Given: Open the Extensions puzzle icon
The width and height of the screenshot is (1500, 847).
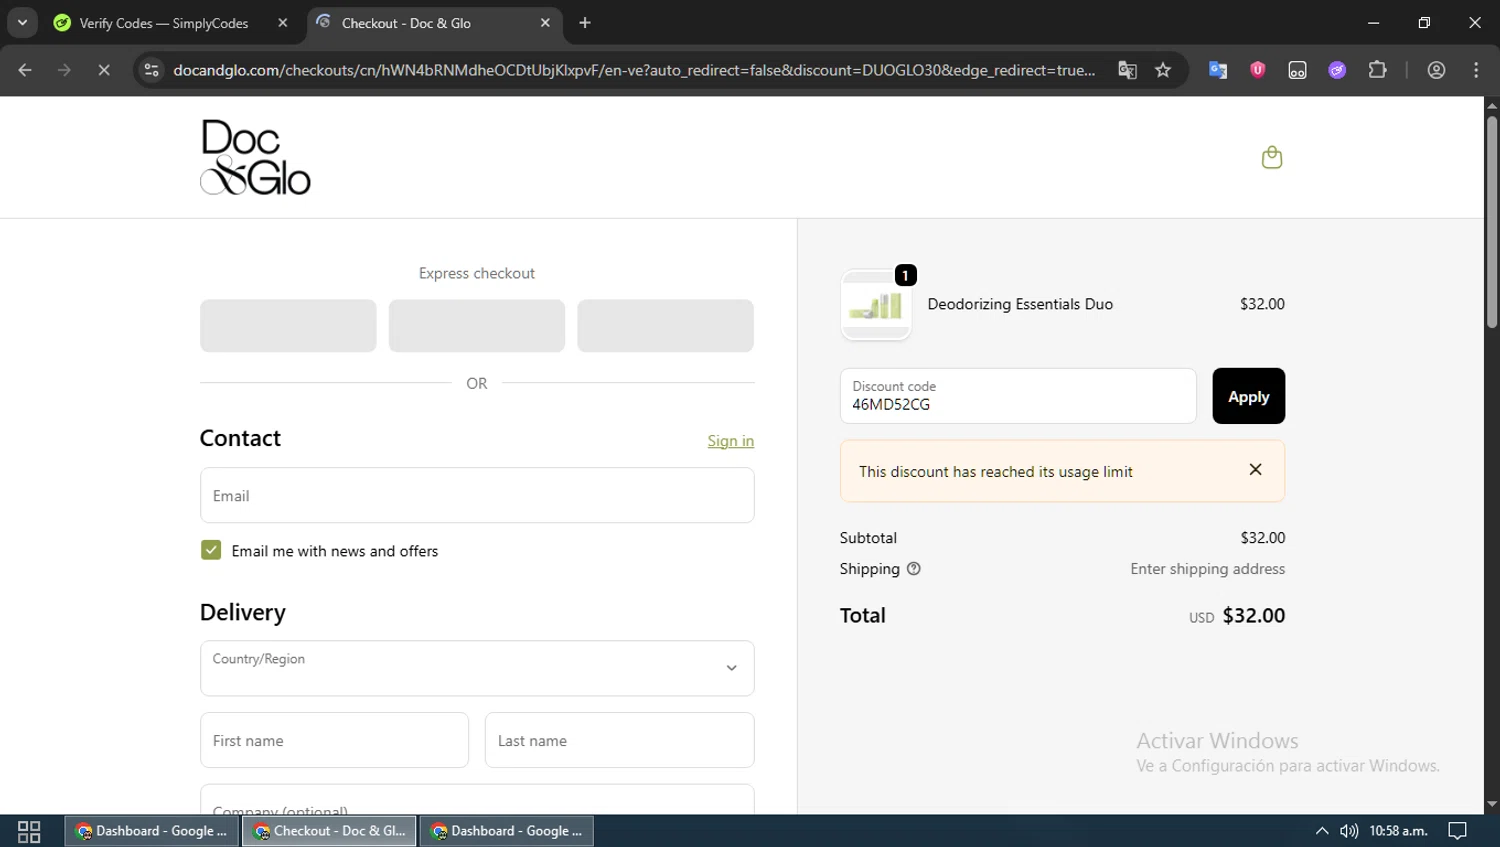Looking at the screenshot, I should [1378, 70].
